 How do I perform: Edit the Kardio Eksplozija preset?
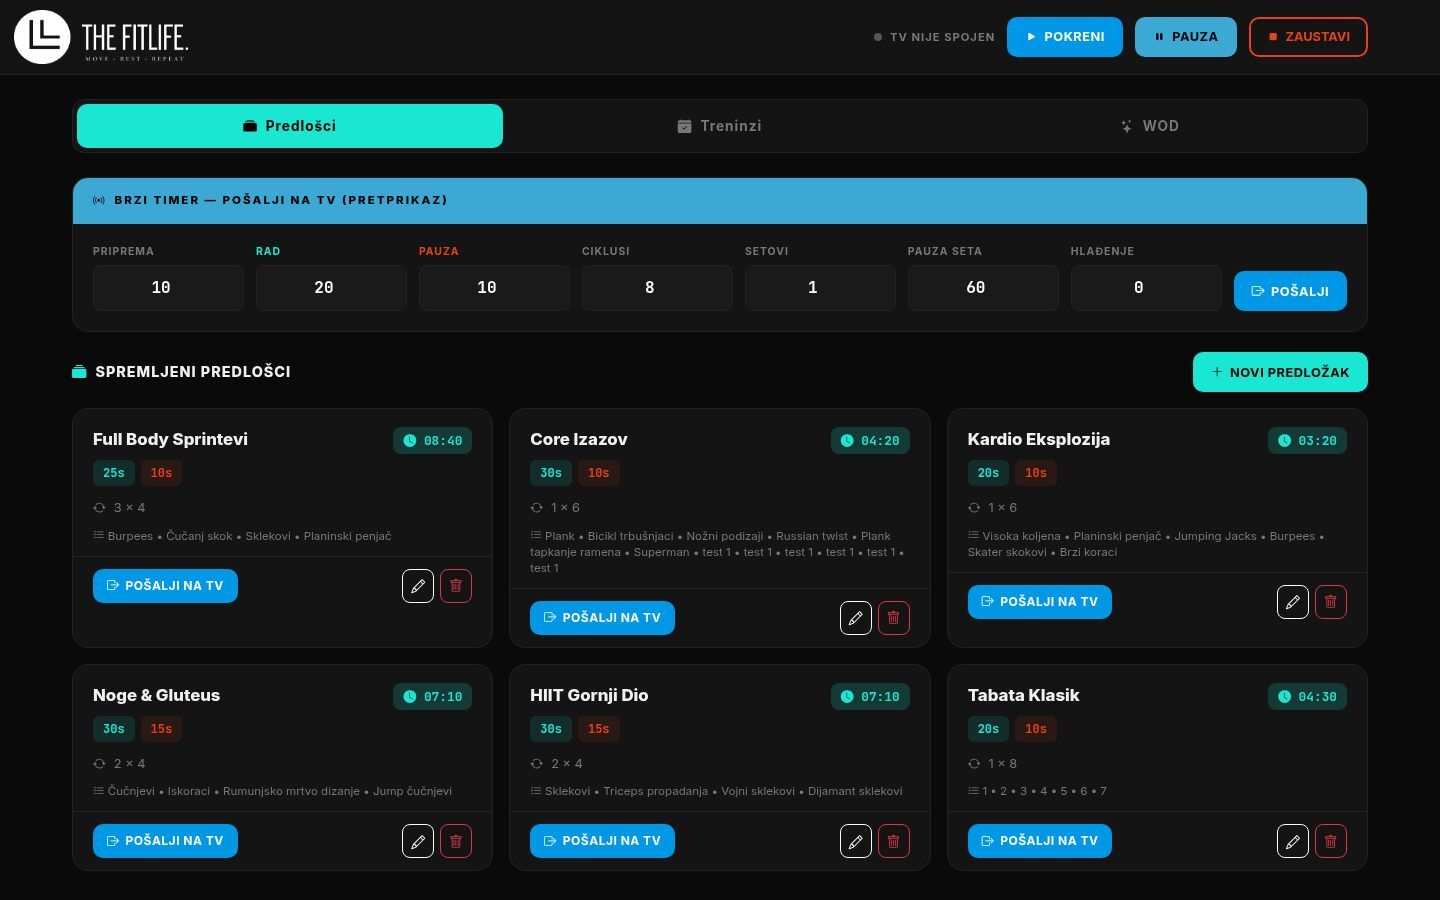(x=1293, y=602)
